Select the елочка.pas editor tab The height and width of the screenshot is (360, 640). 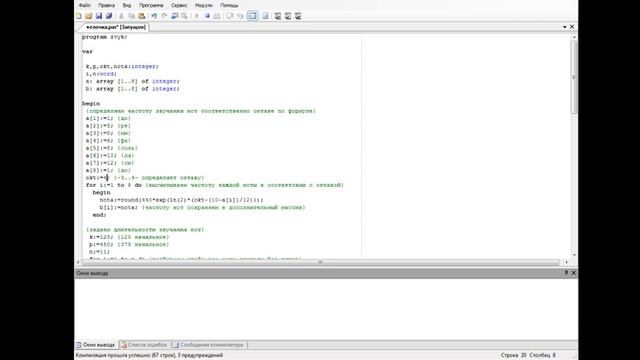coord(116,27)
